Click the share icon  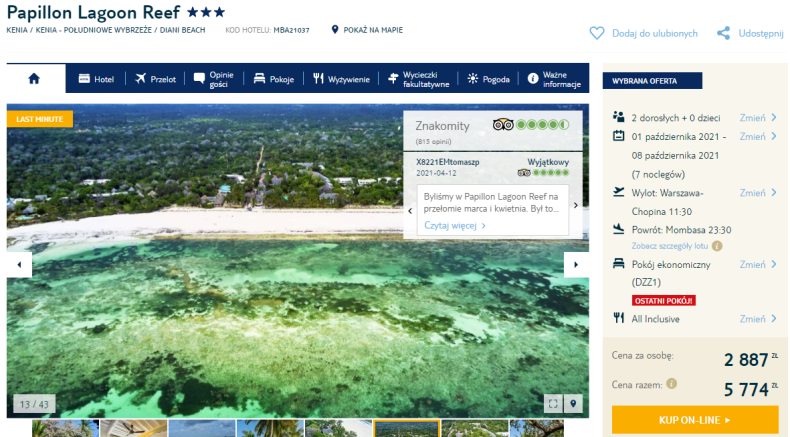(x=723, y=33)
